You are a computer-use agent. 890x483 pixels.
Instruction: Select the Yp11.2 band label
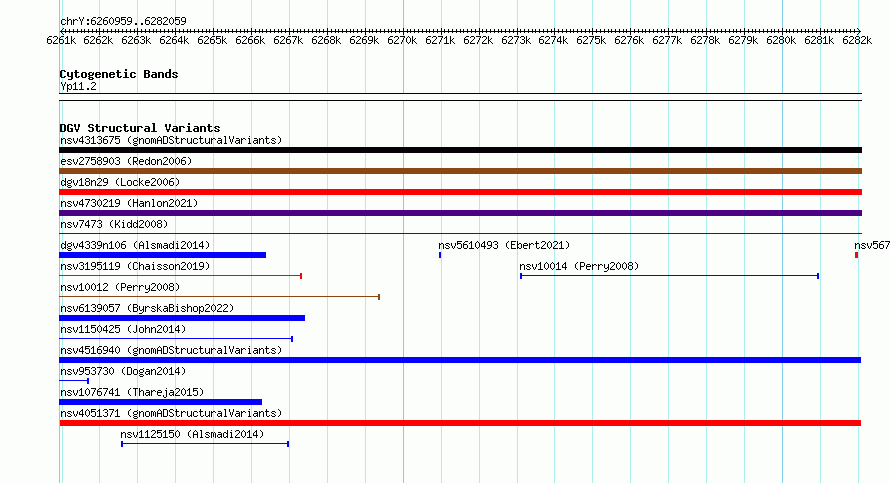tap(78, 86)
